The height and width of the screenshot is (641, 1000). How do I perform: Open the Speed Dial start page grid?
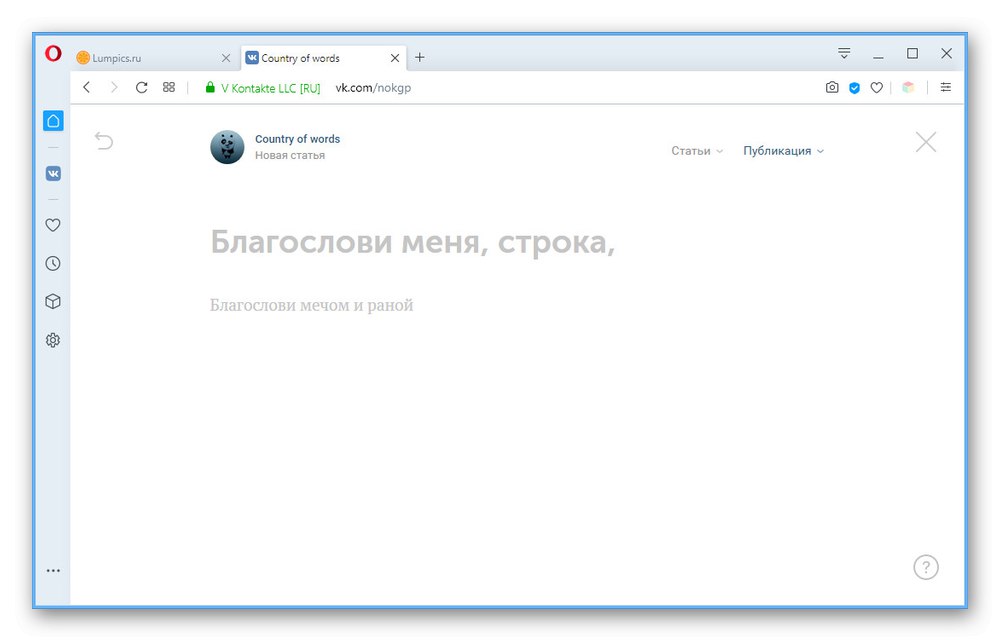(x=169, y=87)
